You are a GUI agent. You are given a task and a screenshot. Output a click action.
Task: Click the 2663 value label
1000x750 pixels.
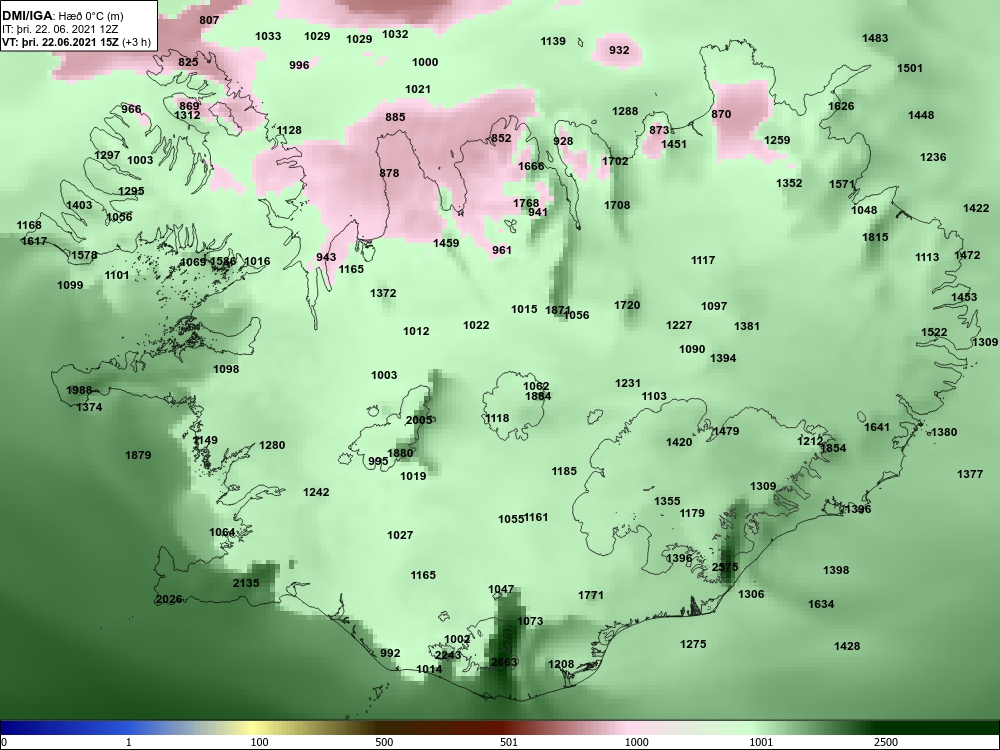(504, 662)
